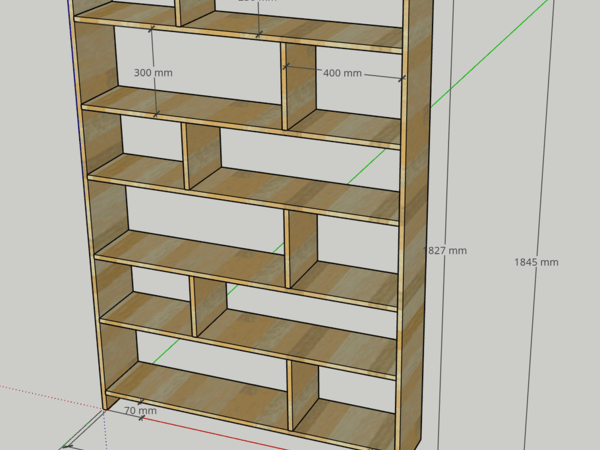Select the 70 mm dimension label
600x450 pixels.
point(140,410)
